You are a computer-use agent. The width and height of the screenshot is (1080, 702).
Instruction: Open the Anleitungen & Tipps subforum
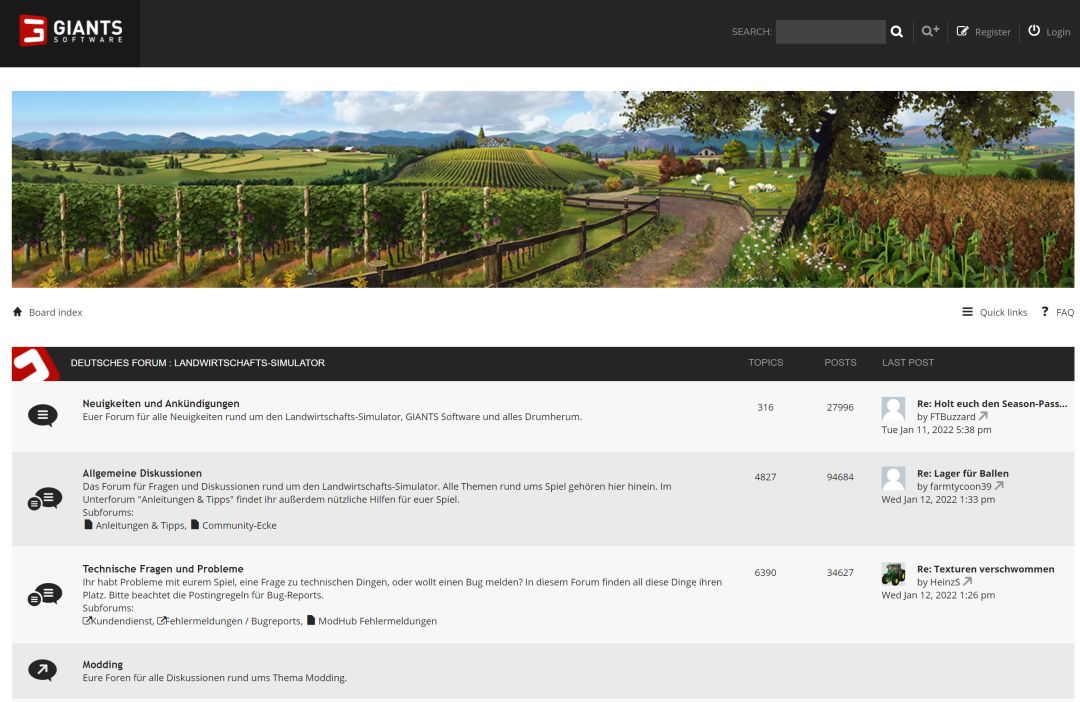140,525
